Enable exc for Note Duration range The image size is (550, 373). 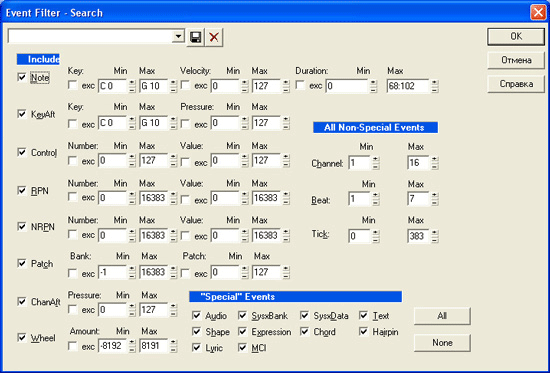pos(300,85)
